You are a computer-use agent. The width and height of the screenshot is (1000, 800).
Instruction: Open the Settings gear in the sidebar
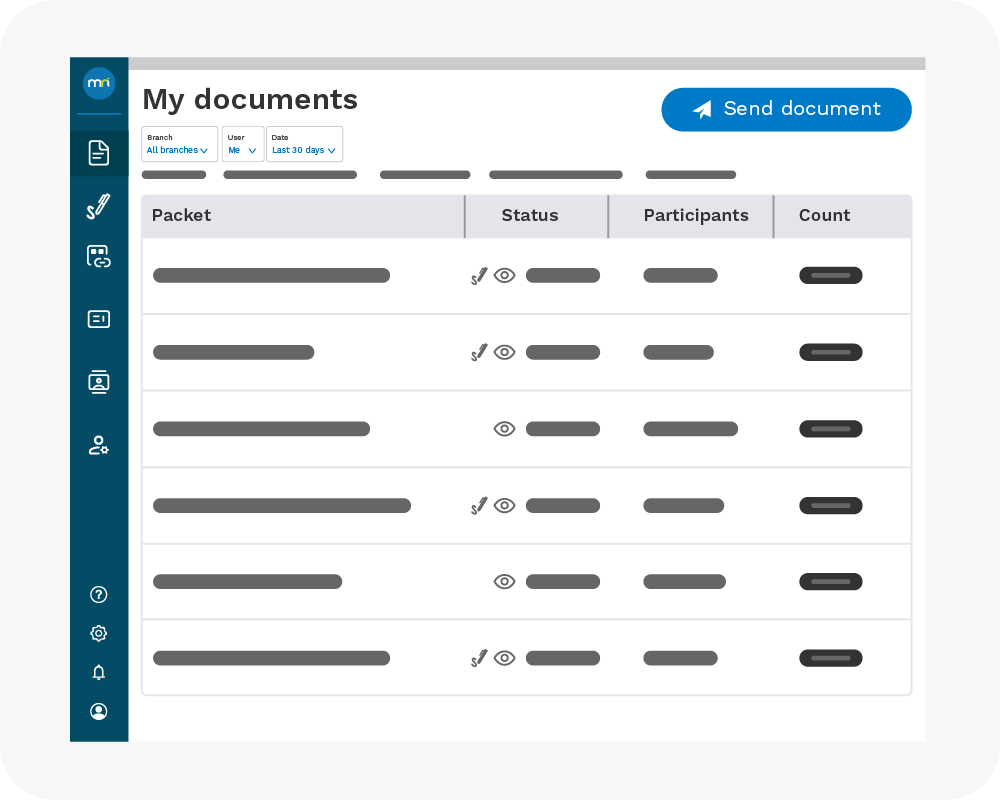click(99, 633)
